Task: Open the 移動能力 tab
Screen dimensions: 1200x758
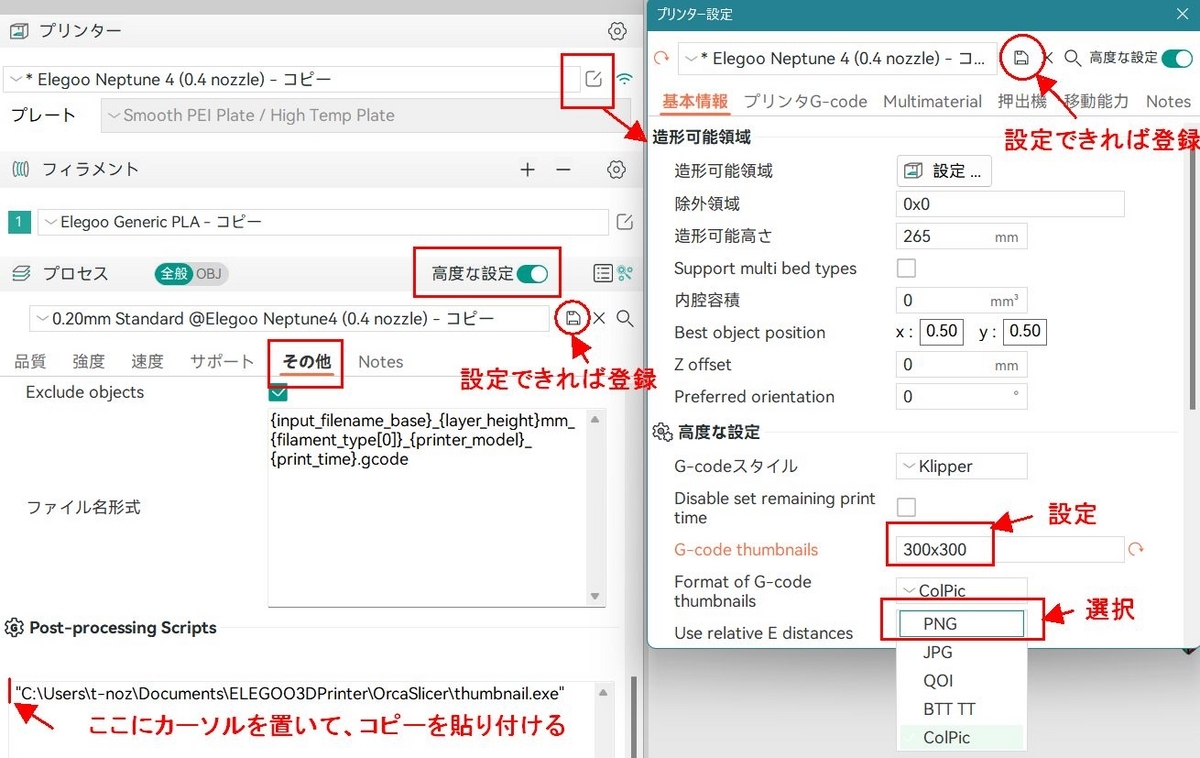Action: click(x=1096, y=101)
